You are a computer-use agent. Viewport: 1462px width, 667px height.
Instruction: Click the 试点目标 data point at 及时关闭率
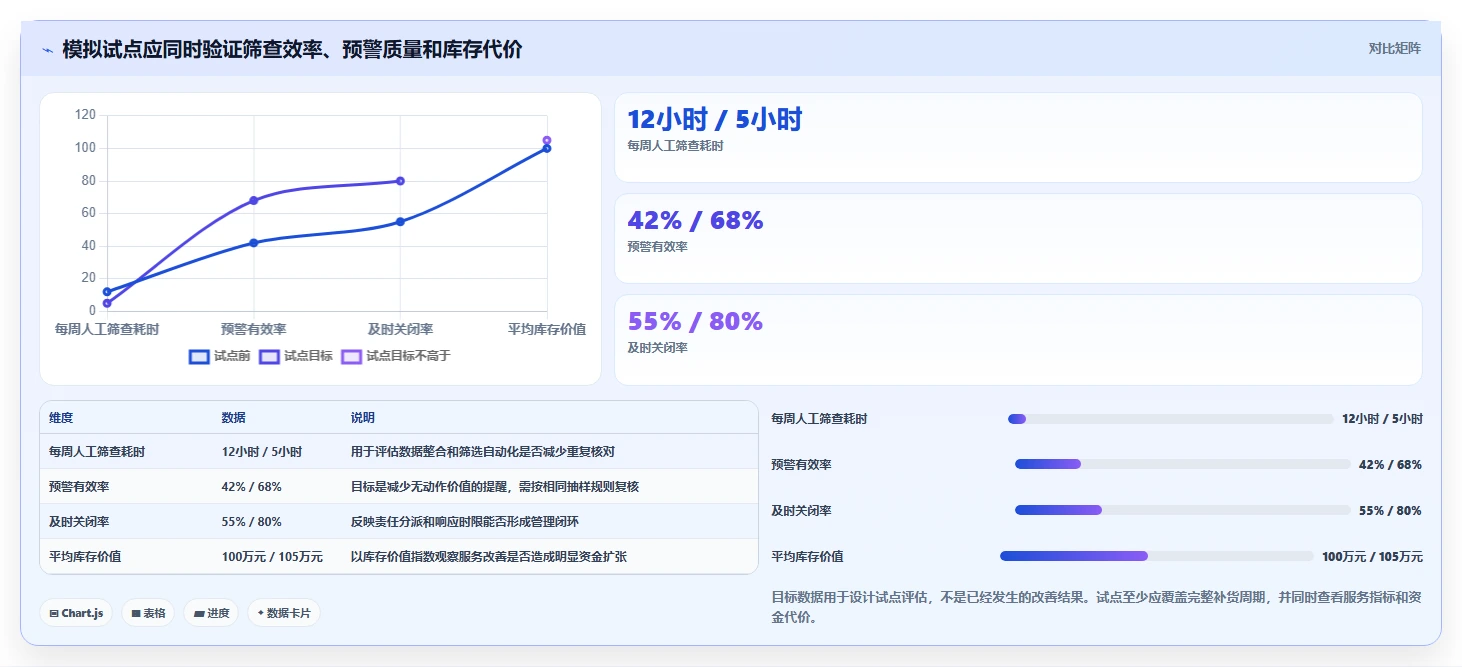click(x=400, y=181)
